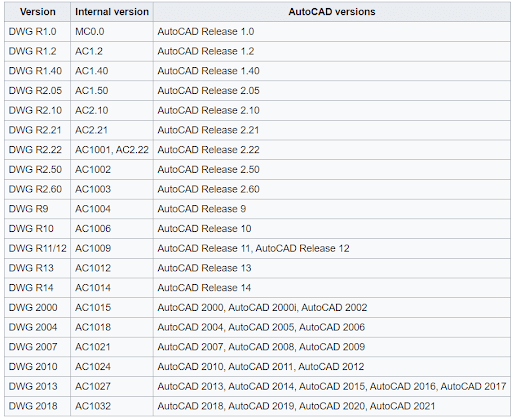Select the 'DWG R10' cell
The image size is (512, 418).
pyautogui.click(x=37, y=229)
